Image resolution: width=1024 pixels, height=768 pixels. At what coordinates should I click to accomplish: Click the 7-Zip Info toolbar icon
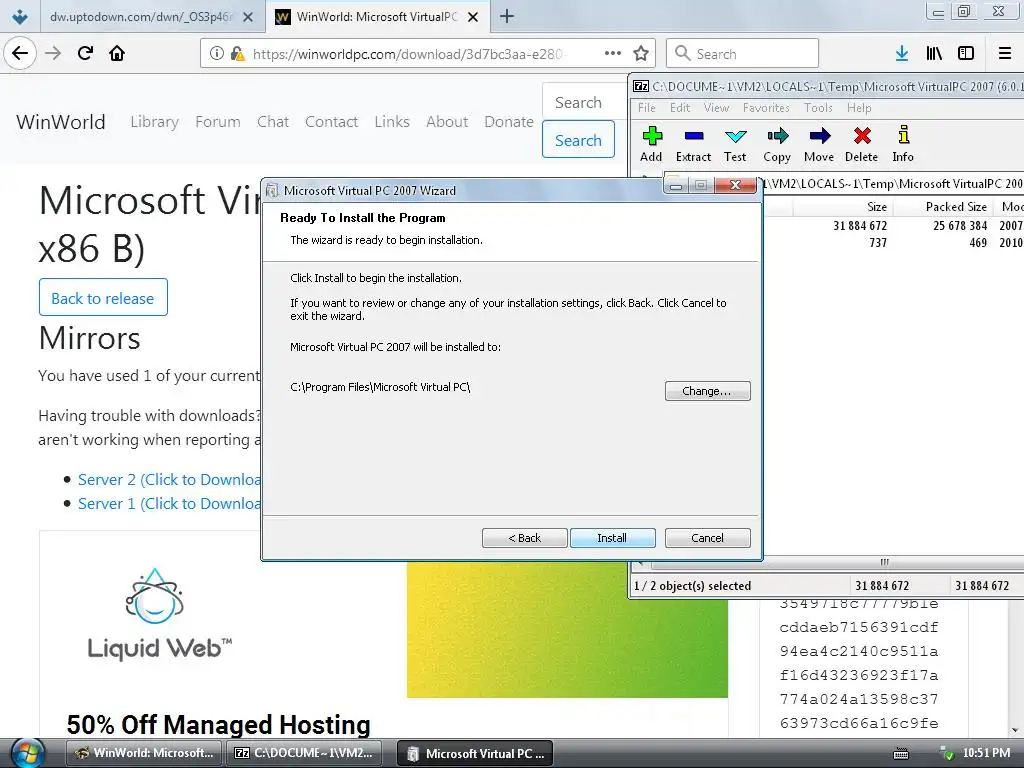pos(903,135)
